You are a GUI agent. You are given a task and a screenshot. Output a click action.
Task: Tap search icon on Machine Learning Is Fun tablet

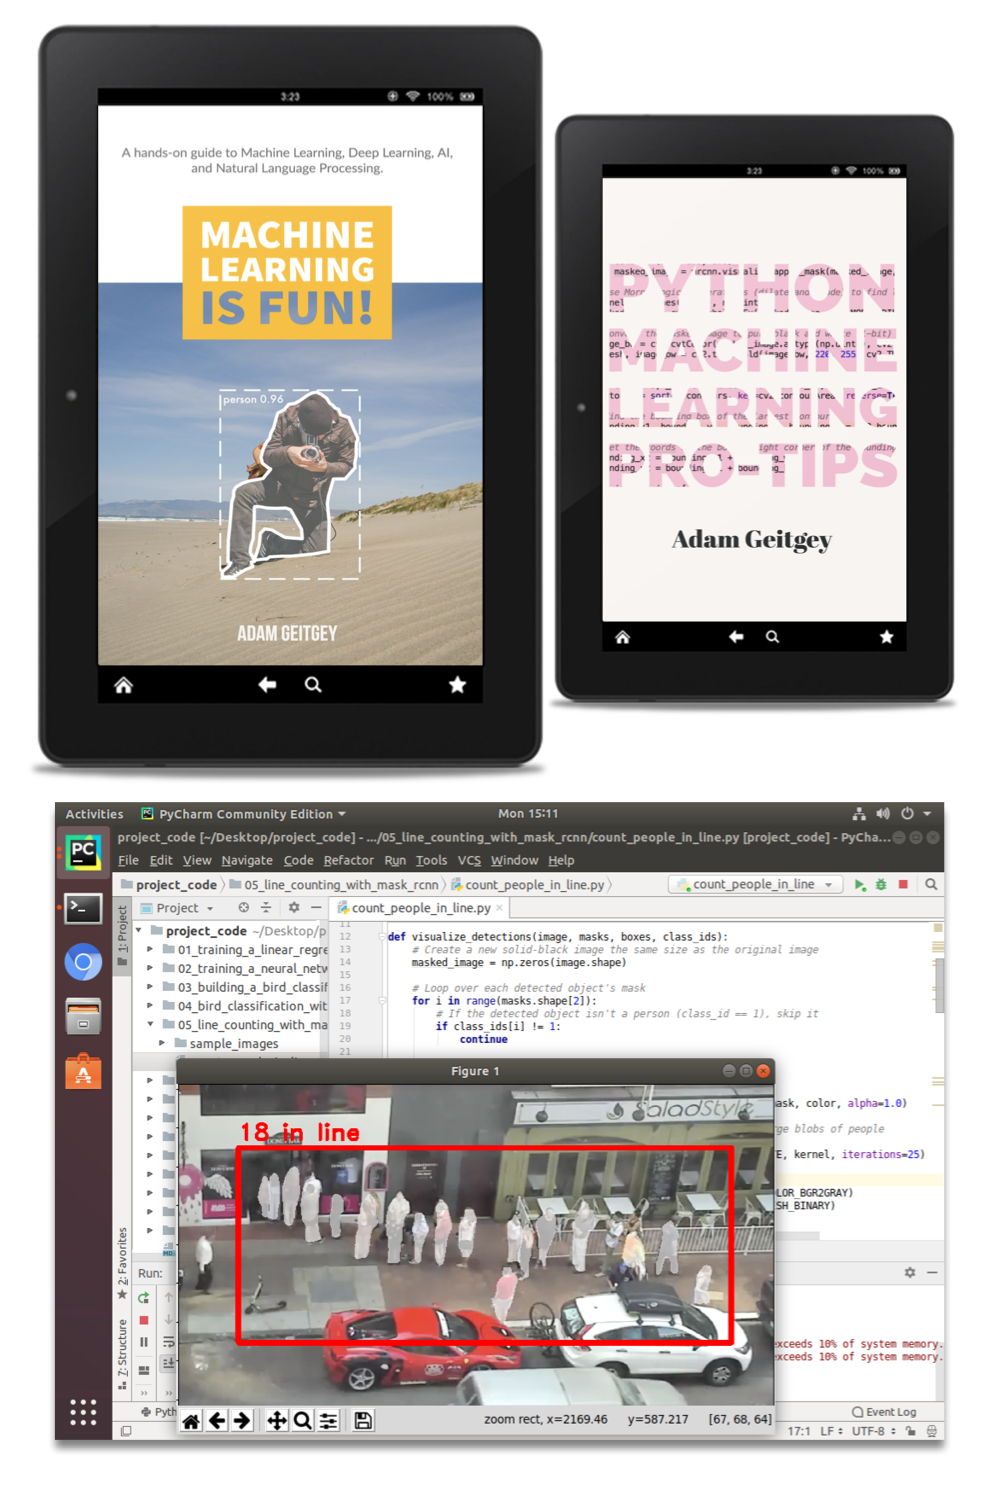(313, 685)
